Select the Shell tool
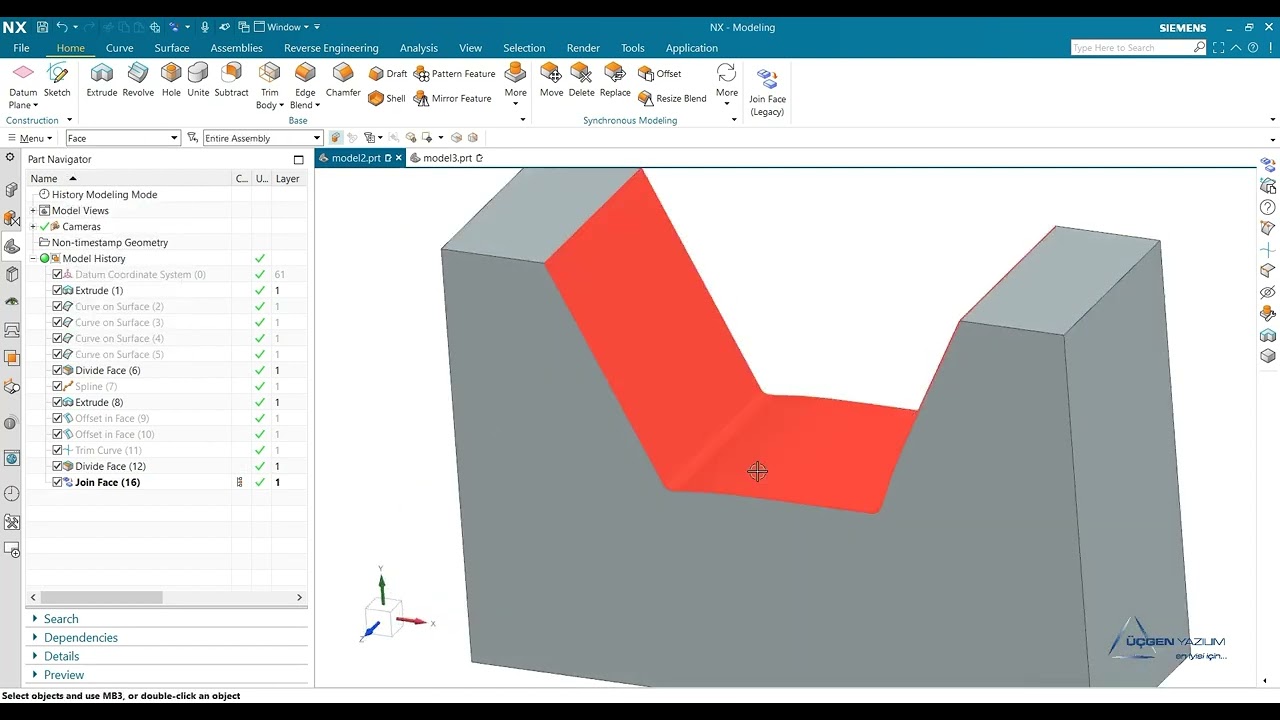This screenshot has height=720, width=1280. click(387, 98)
